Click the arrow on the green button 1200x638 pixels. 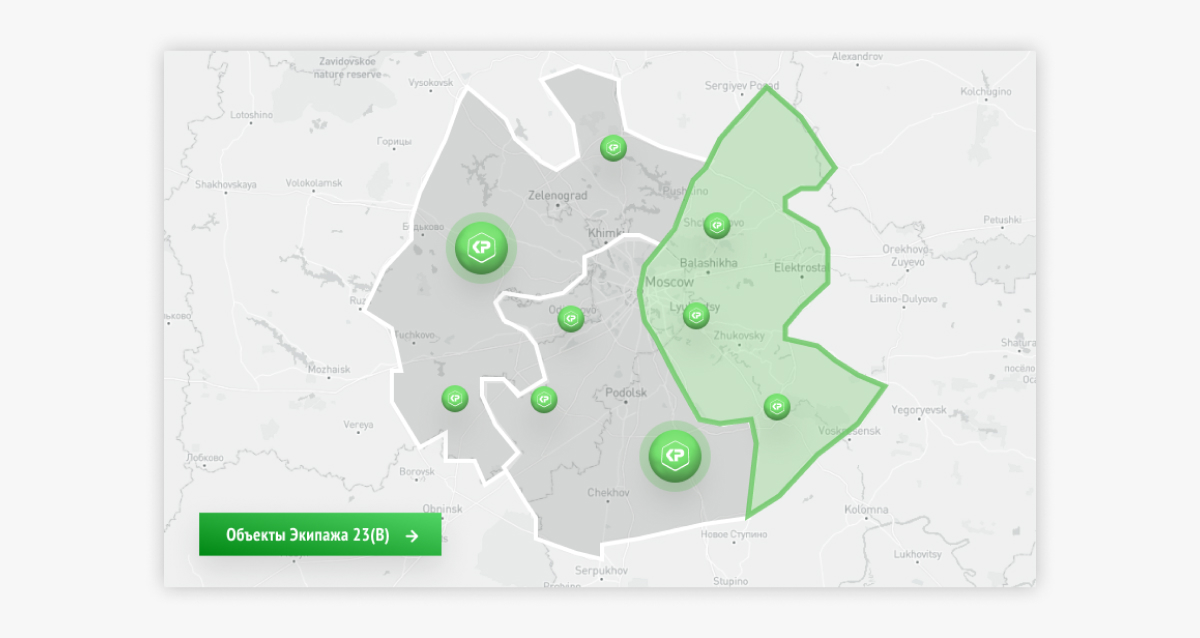coord(411,536)
